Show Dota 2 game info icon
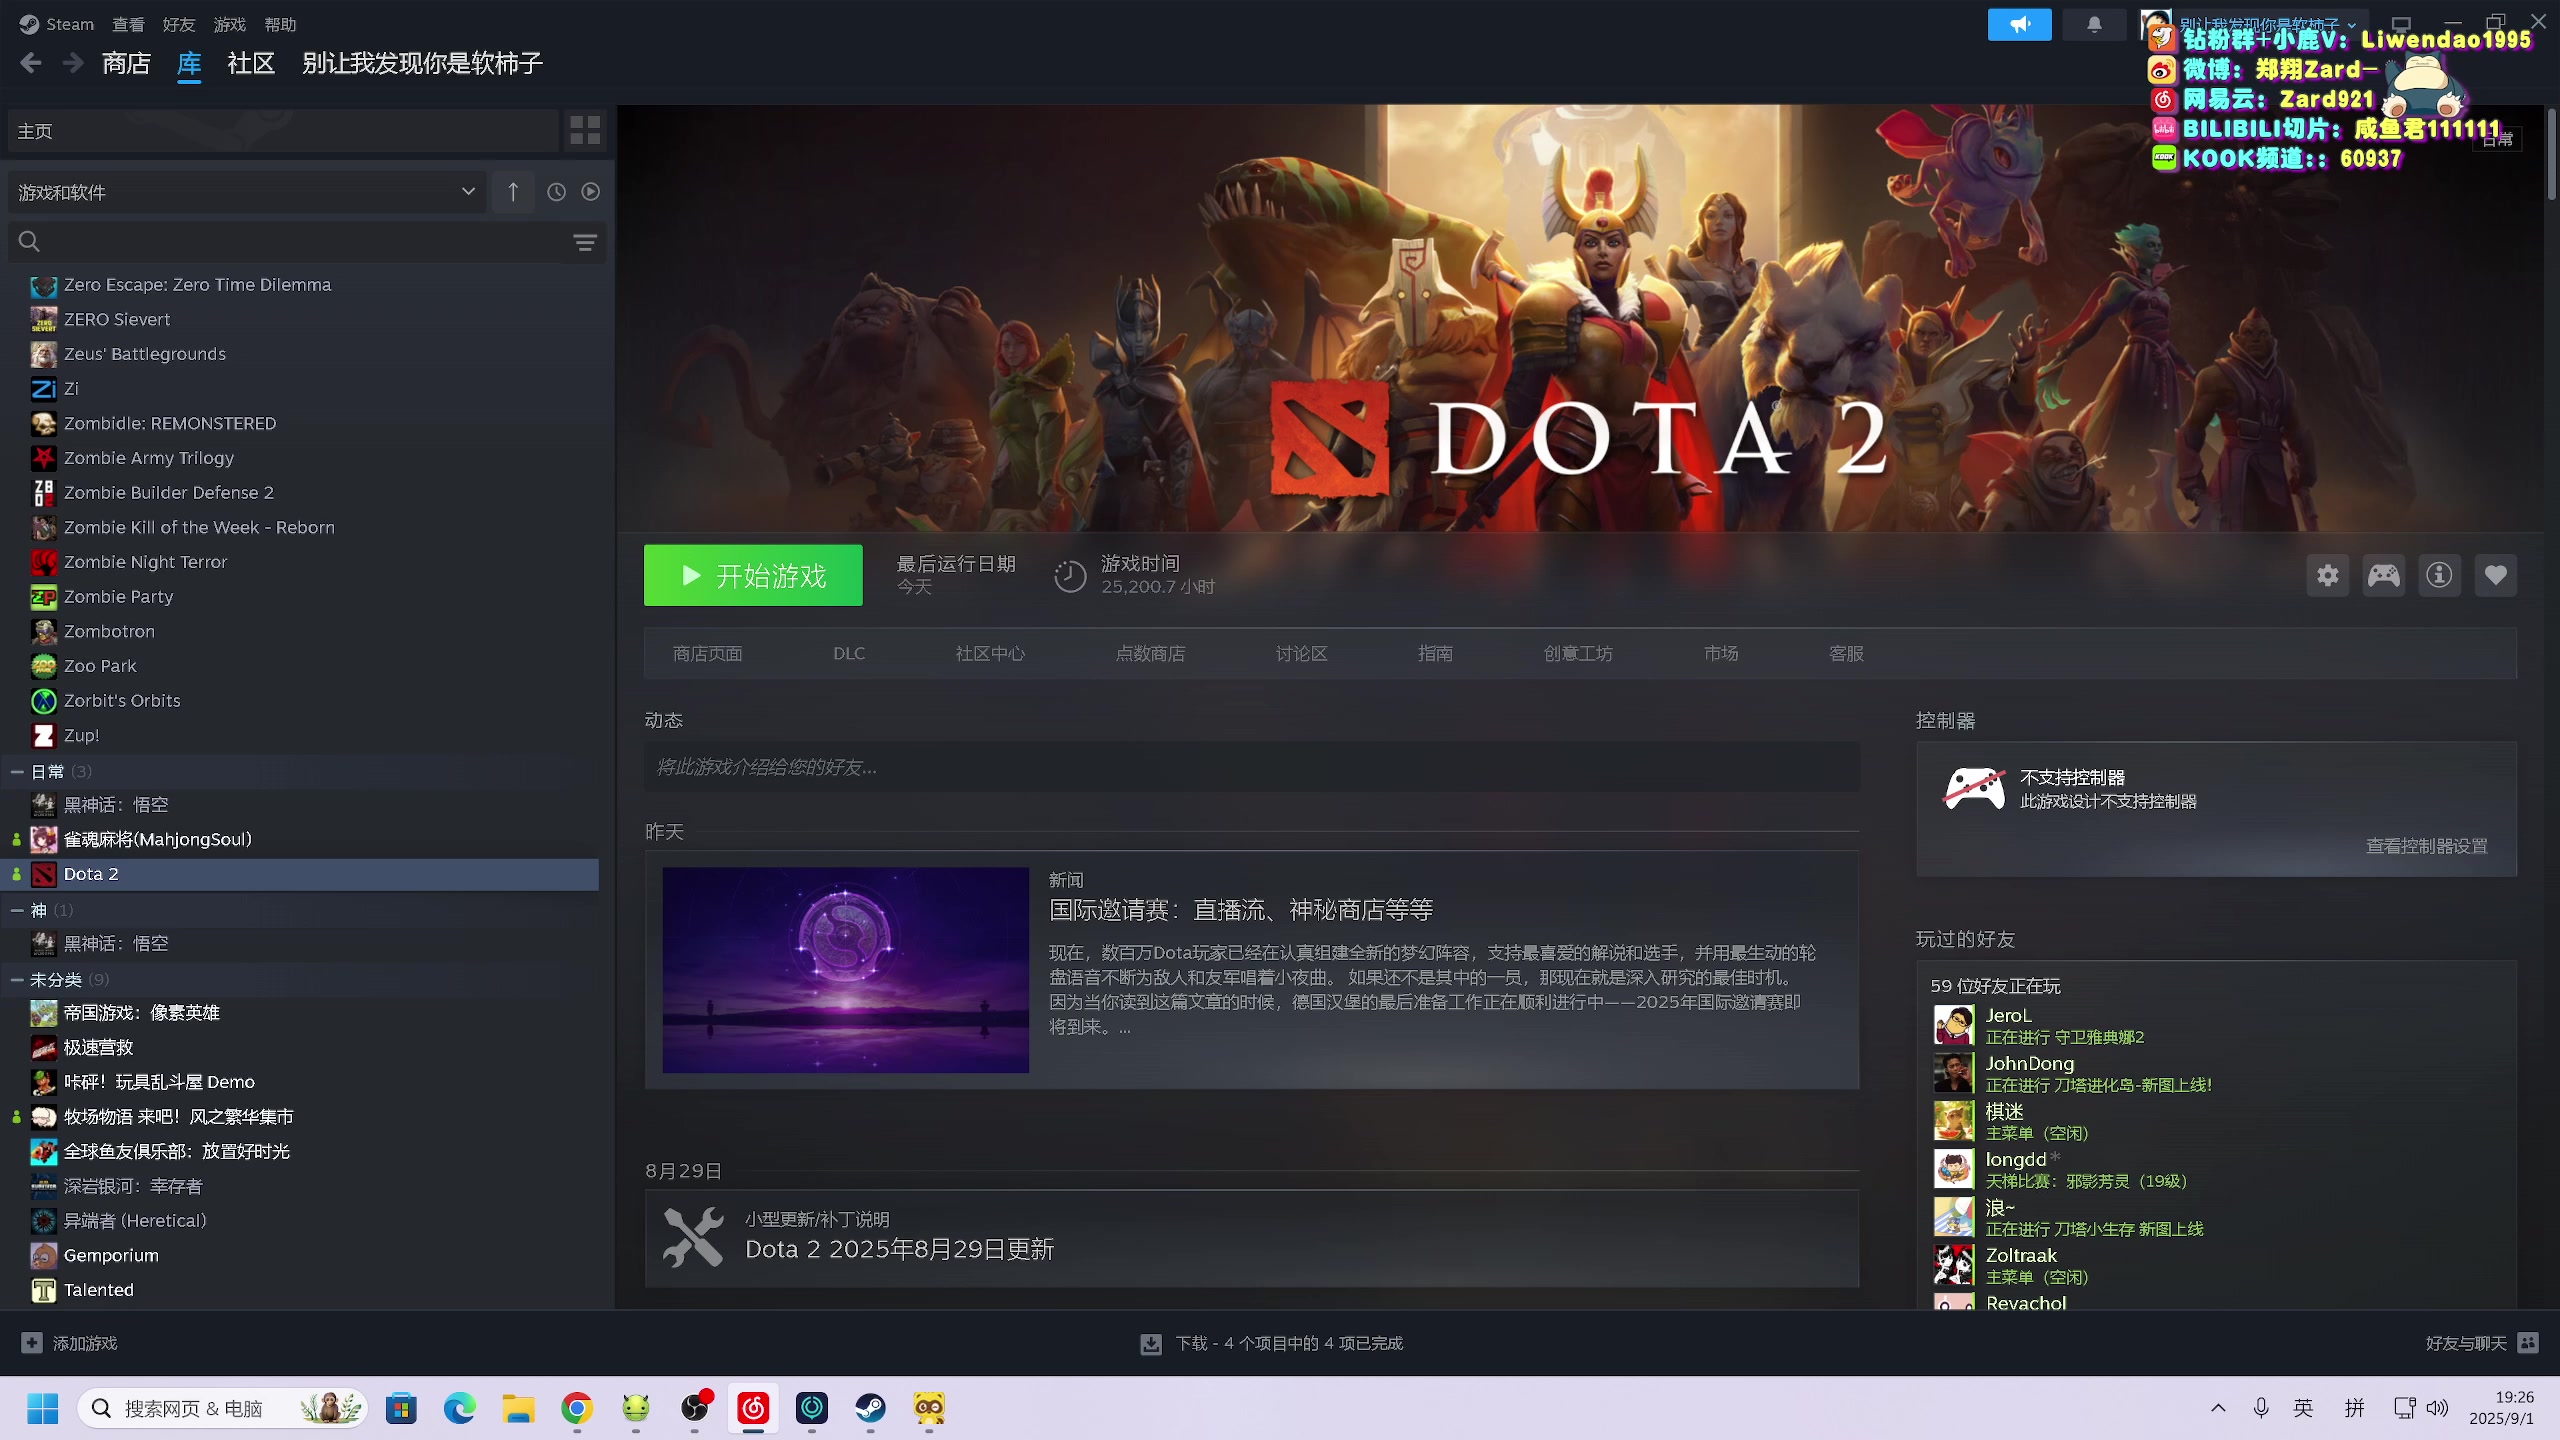The width and height of the screenshot is (2560, 1440). tap(2440, 575)
